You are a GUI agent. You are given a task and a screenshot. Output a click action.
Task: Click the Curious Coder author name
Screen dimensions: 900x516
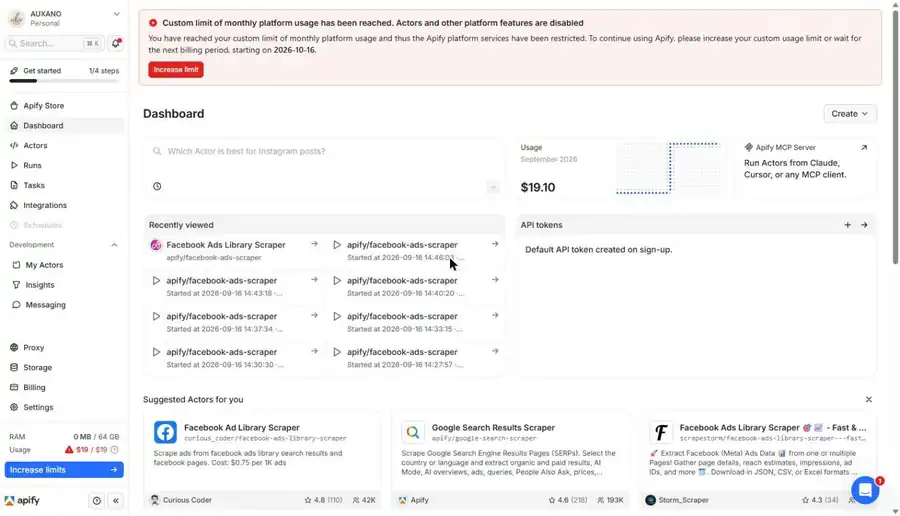pyautogui.click(x=187, y=500)
